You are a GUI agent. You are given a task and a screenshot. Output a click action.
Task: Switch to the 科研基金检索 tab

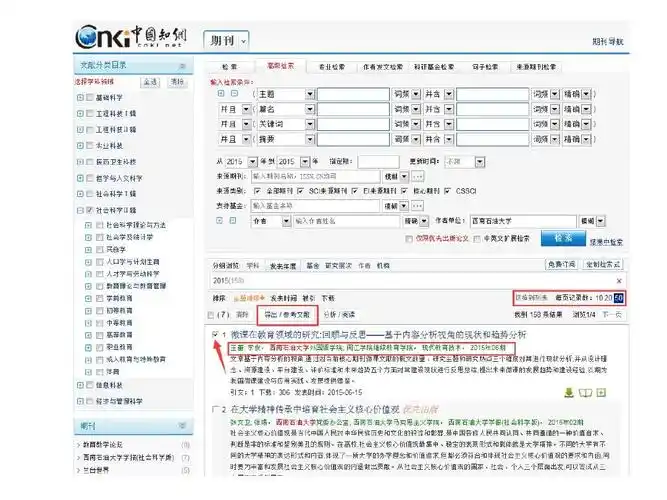tap(434, 67)
